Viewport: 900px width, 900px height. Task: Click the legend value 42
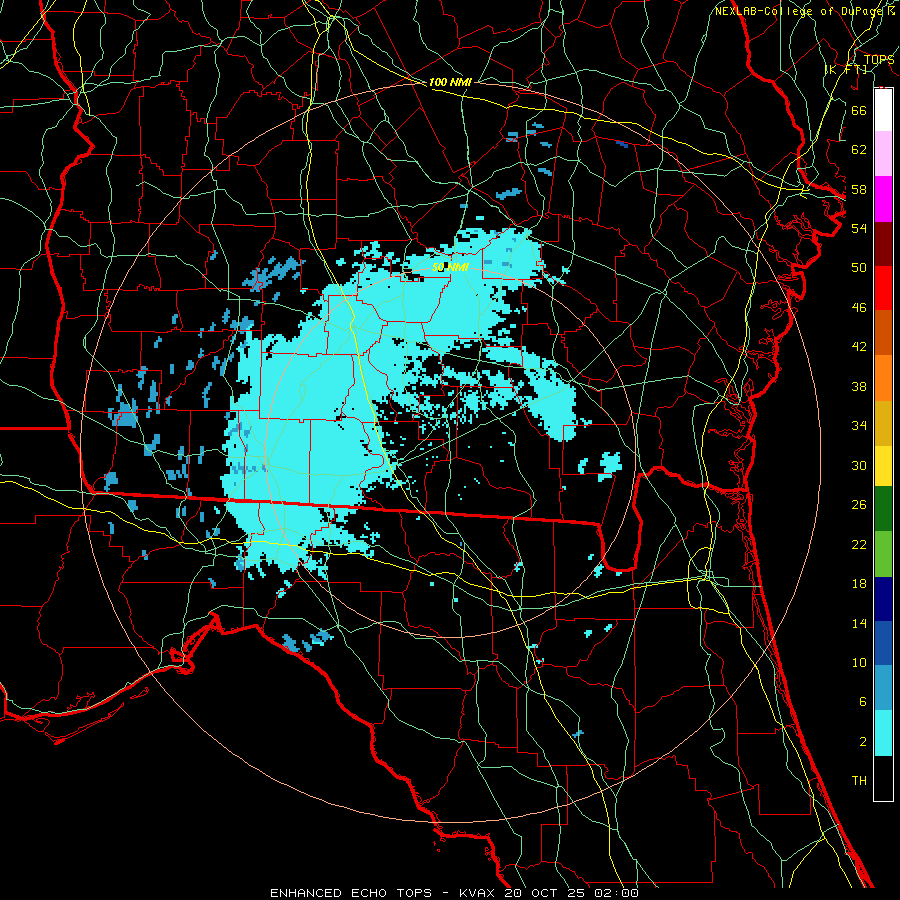point(859,347)
